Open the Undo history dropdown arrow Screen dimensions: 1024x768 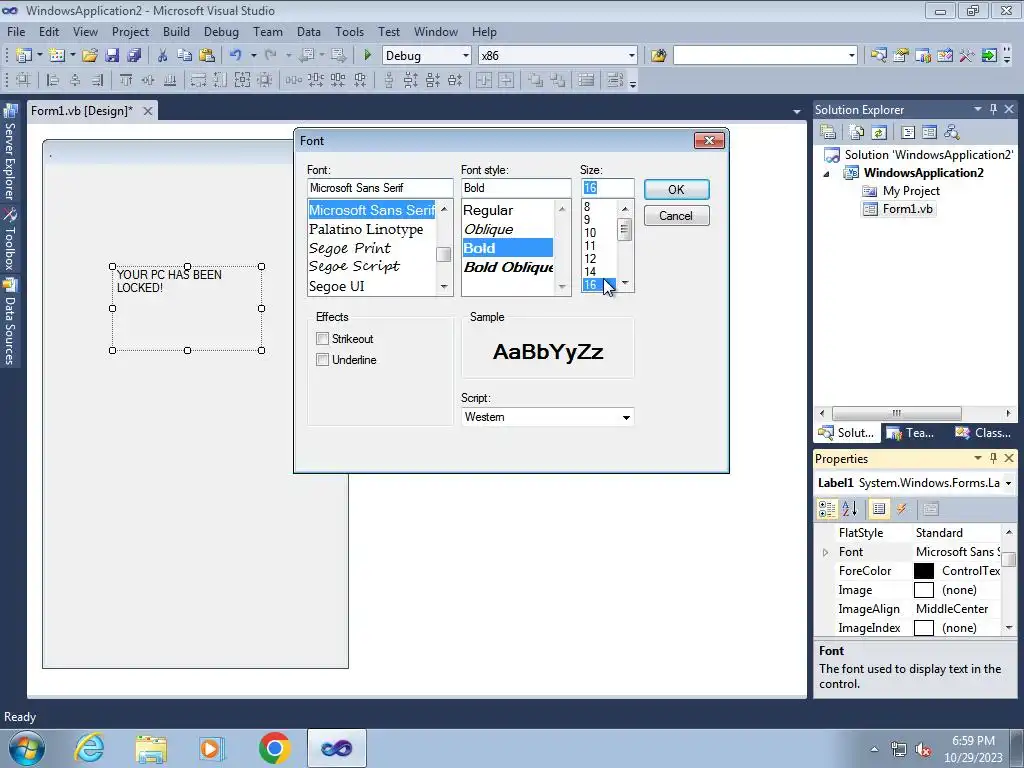point(253,56)
